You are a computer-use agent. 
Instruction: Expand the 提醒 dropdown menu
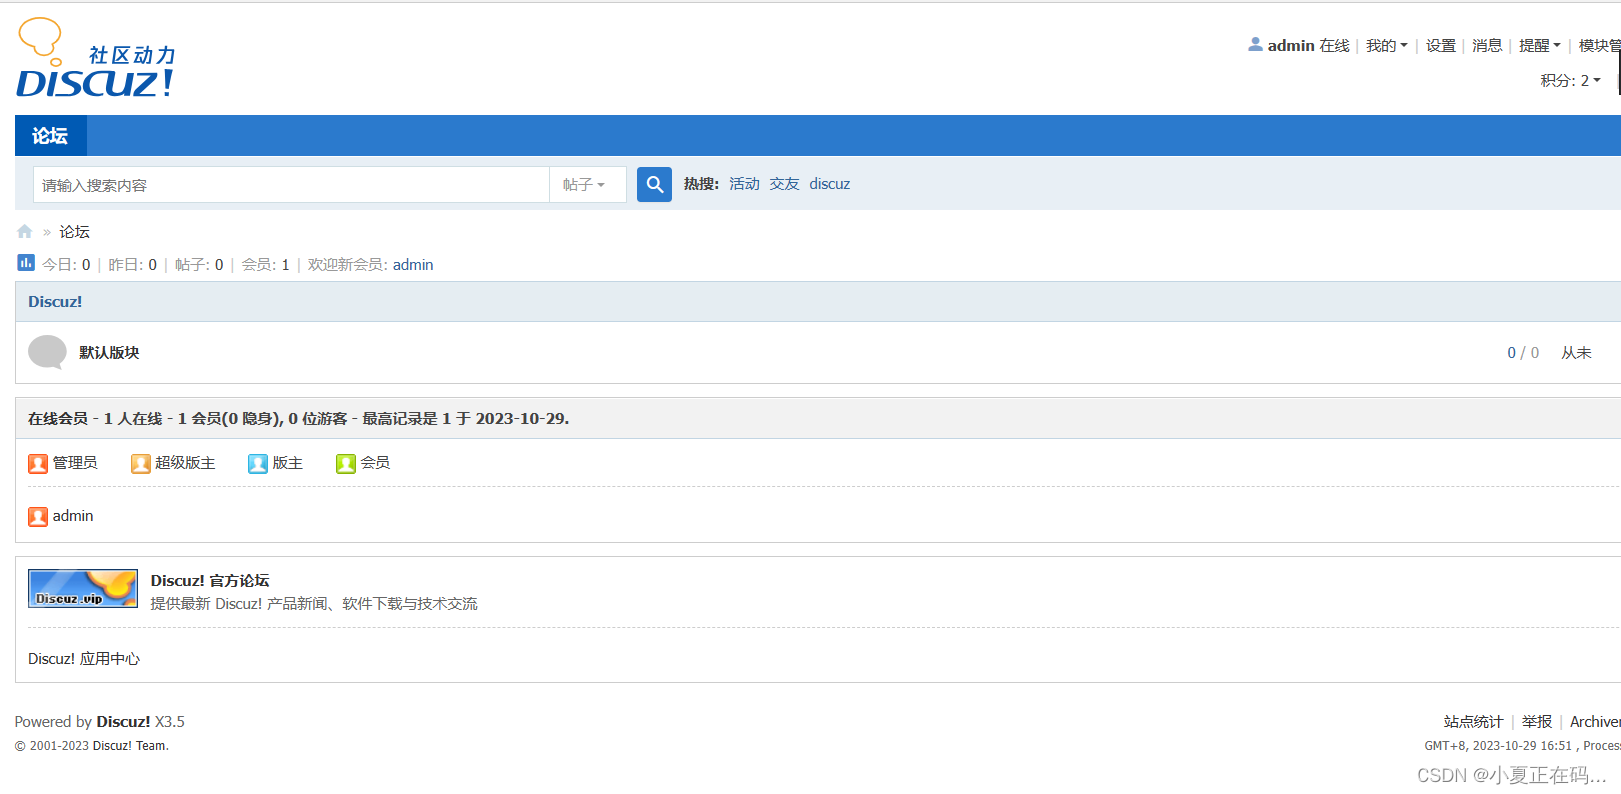[1540, 46]
